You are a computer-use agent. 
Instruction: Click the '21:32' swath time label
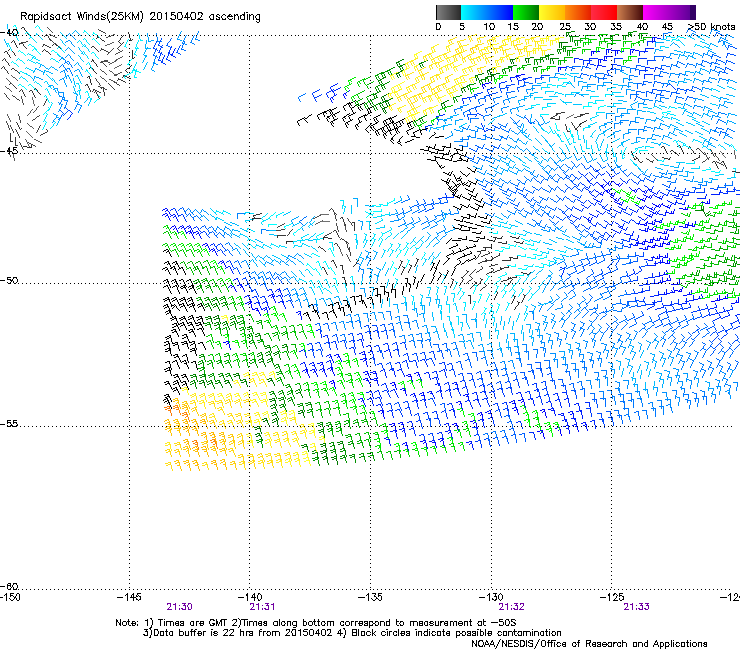tap(512, 607)
